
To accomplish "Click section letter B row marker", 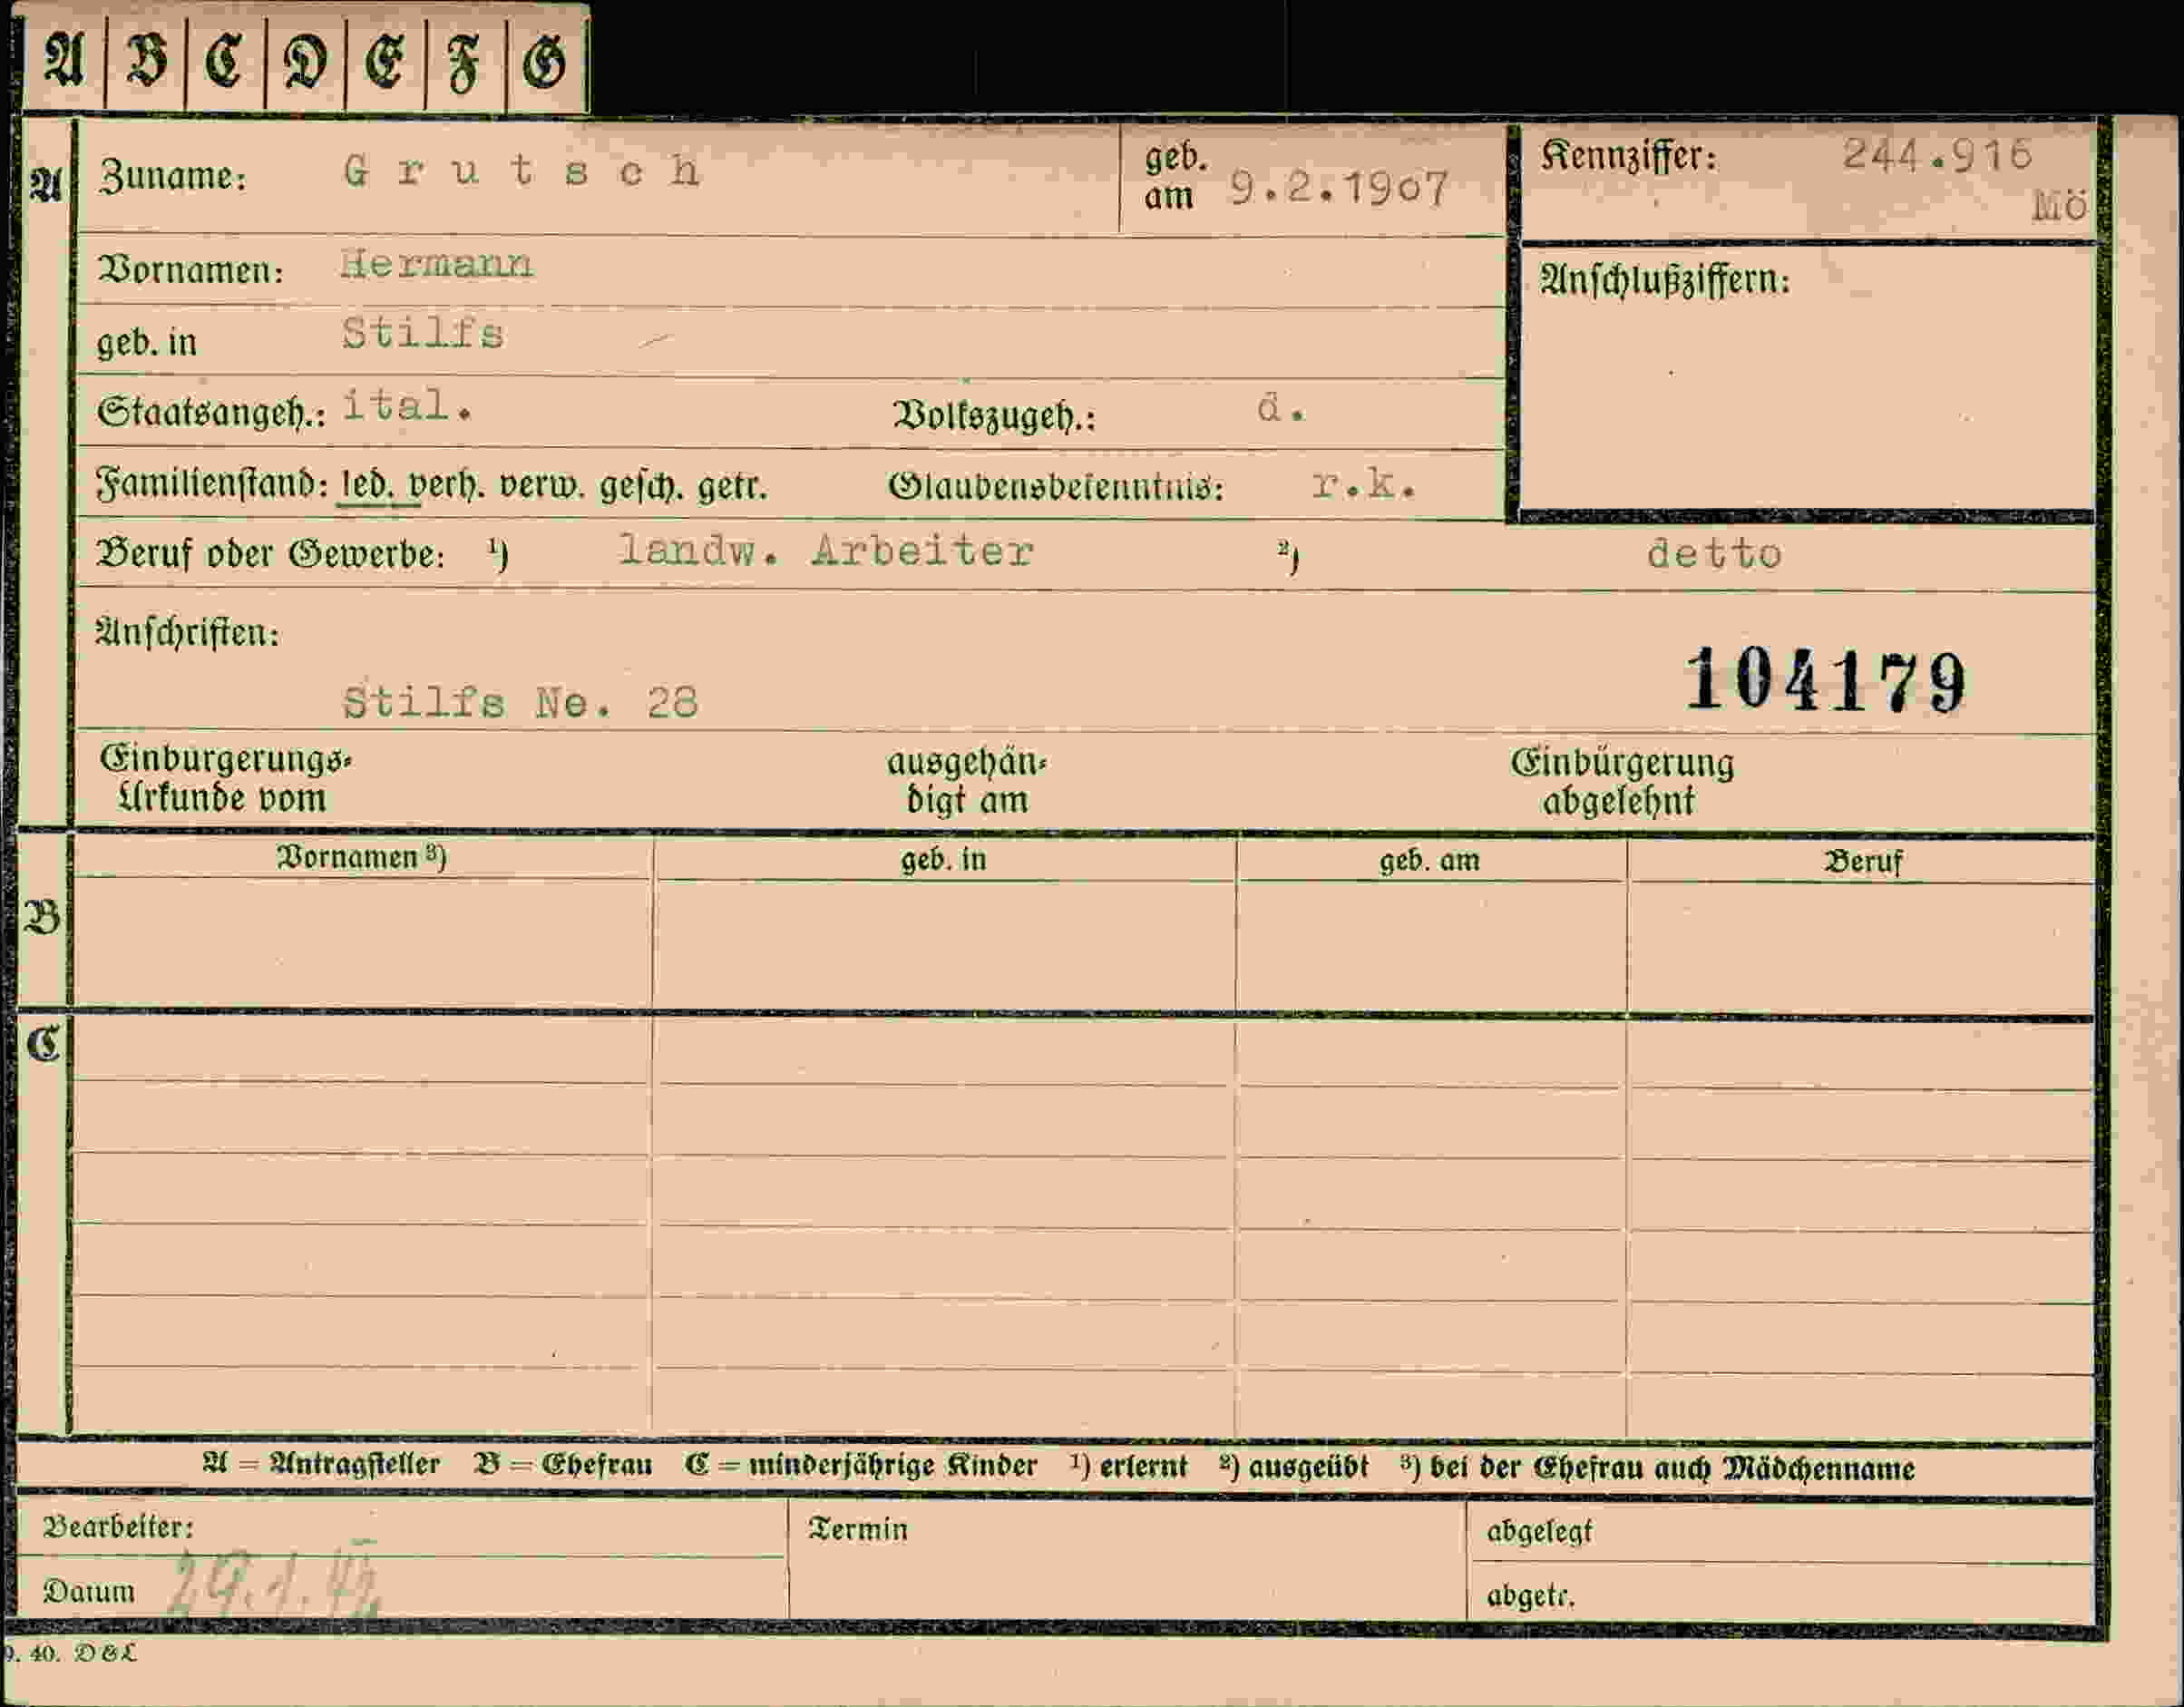I will coord(41,918).
